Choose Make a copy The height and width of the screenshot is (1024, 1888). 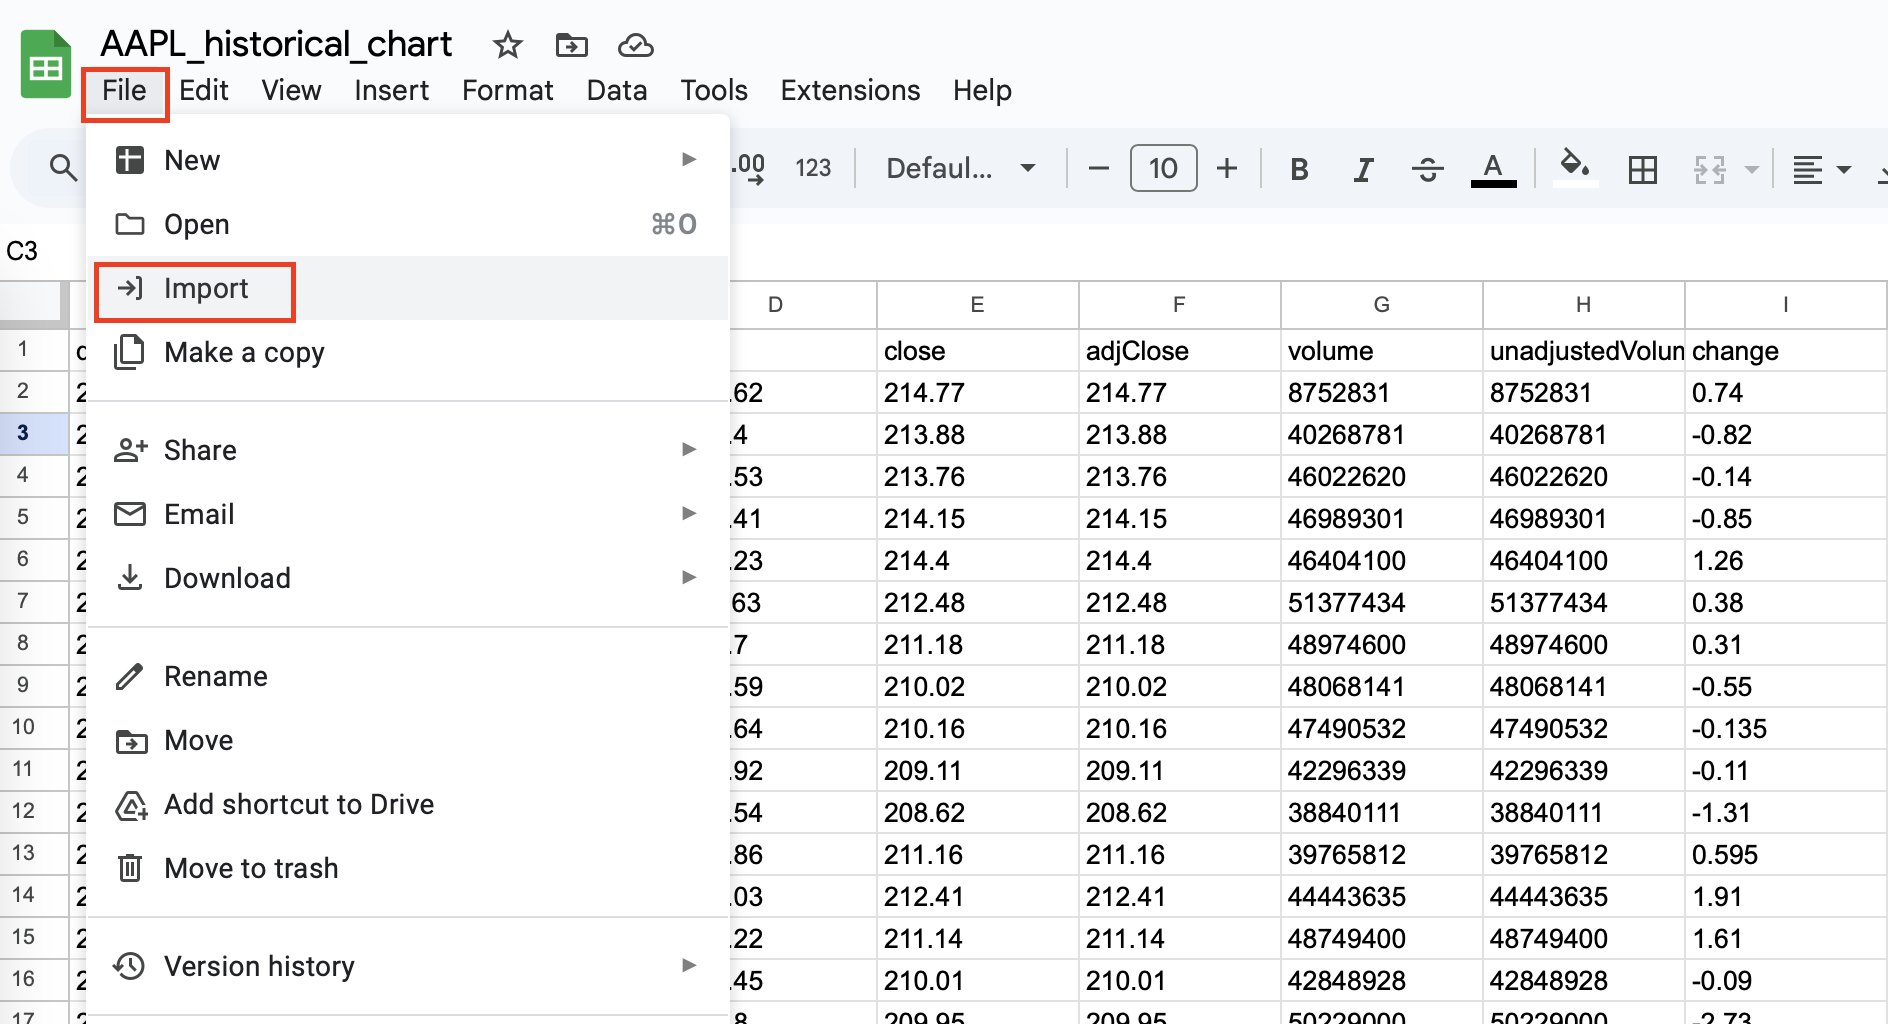[408, 352]
